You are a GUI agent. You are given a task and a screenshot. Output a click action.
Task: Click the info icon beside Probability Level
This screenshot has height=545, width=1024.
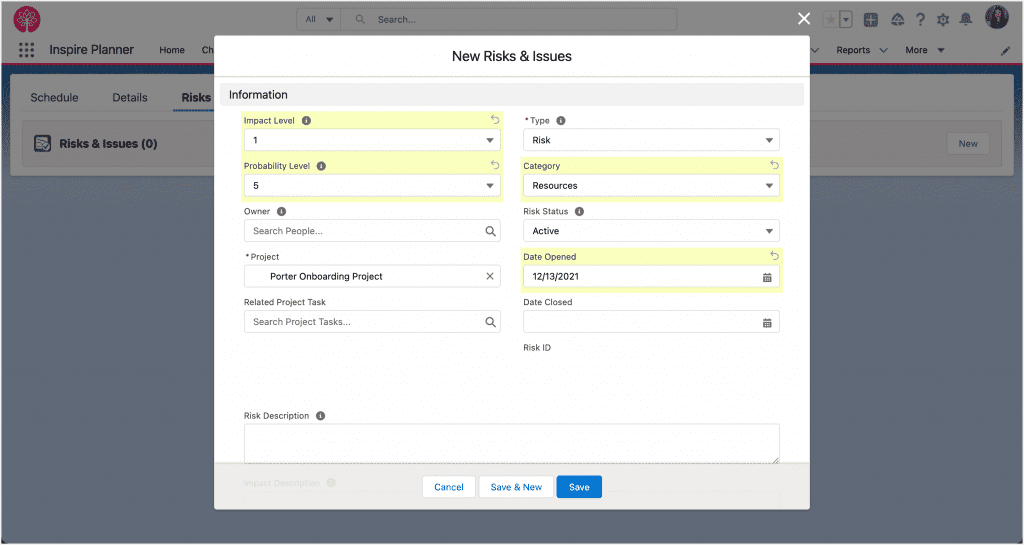(x=321, y=166)
